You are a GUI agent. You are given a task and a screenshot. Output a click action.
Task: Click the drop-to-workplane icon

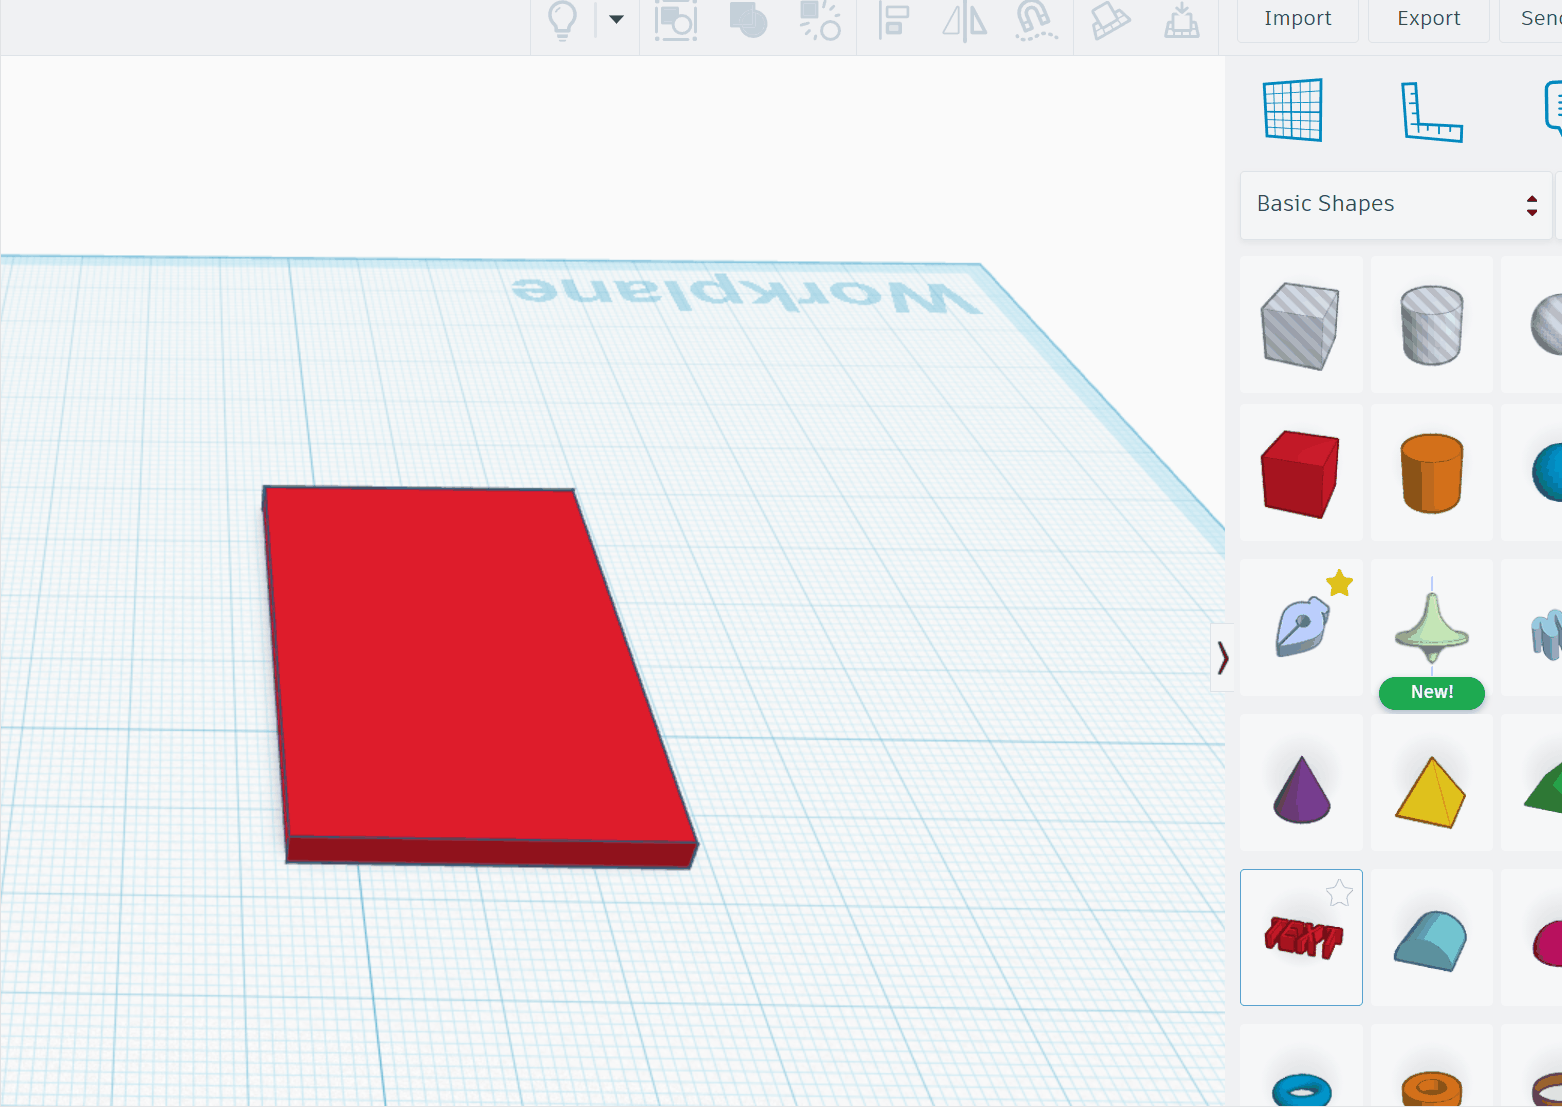(x=1182, y=20)
